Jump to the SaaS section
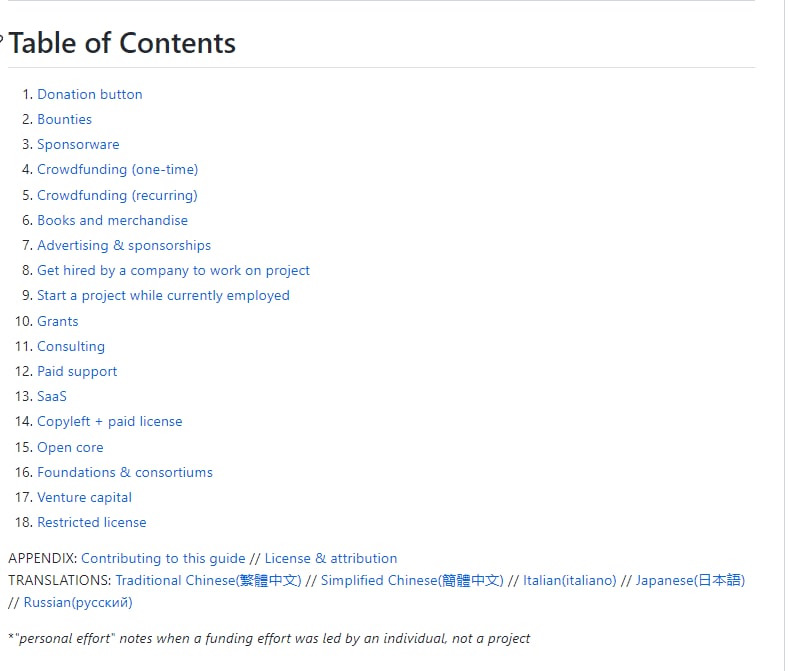Screen dimensions: 788x671 pyautogui.click(x=52, y=396)
